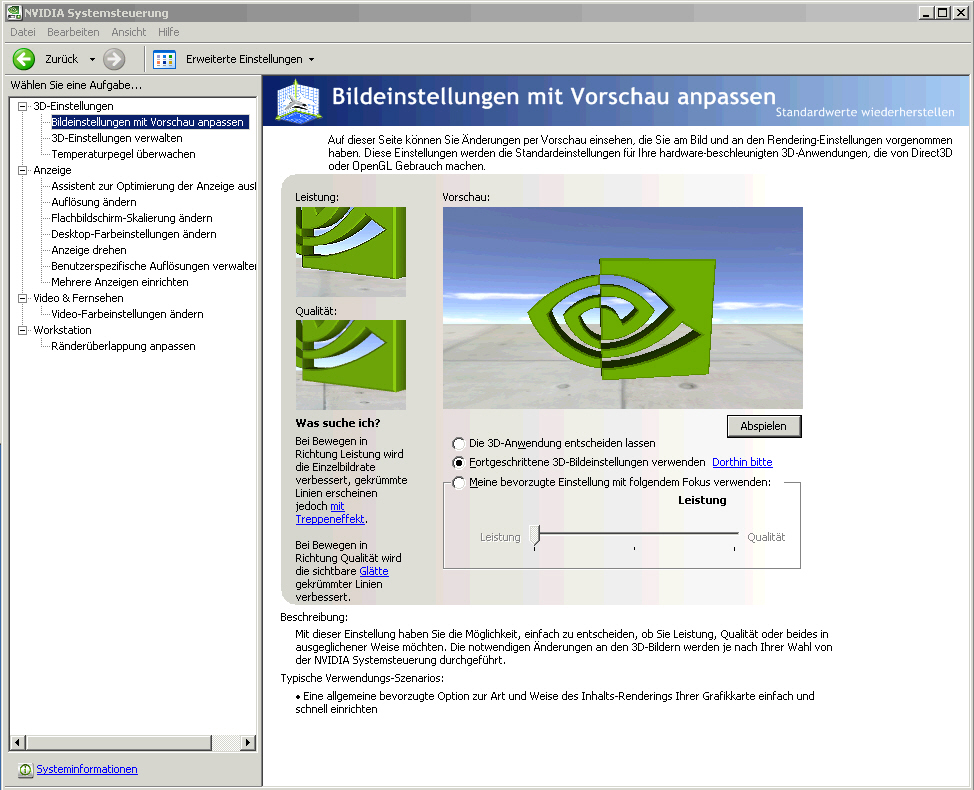Viewport: 974px width, 790px height.
Task: Select 'Assistent zur Optimierung der Anzeige' item
Action: tap(153, 186)
